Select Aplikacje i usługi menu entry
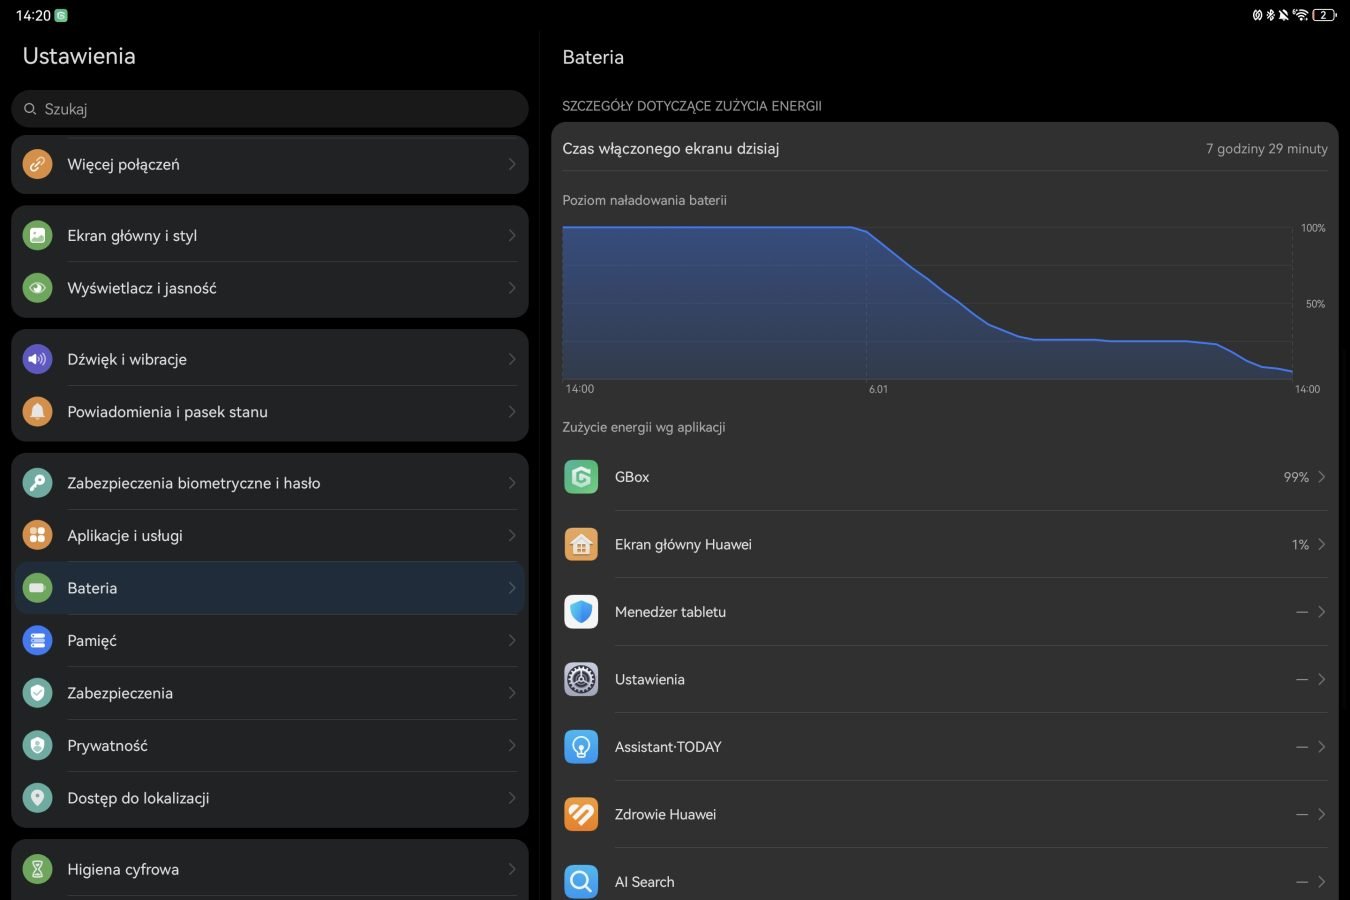 pos(270,535)
